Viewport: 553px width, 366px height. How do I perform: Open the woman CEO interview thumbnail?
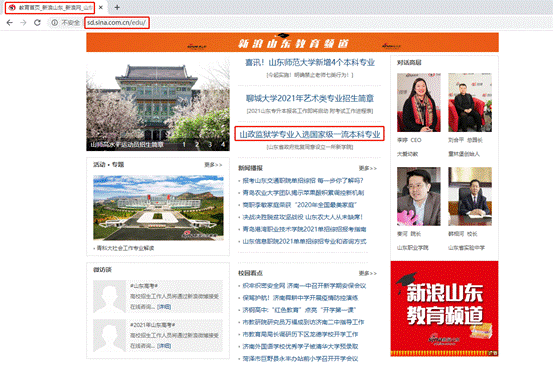(x=419, y=103)
